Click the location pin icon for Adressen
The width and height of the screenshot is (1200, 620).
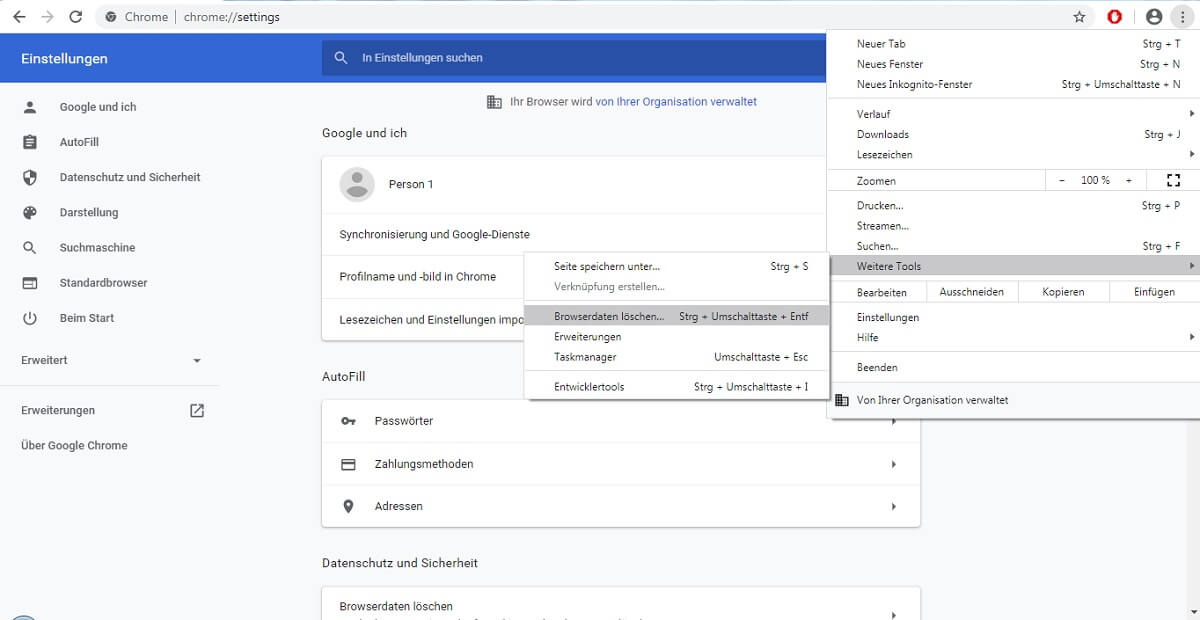pos(348,506)
